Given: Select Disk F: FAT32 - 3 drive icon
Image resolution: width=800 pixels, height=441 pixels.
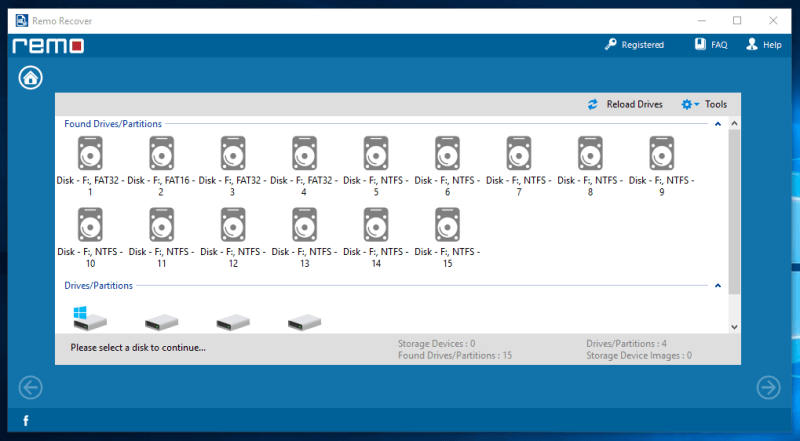Looking at the screenshot, I should click(233, 153).
